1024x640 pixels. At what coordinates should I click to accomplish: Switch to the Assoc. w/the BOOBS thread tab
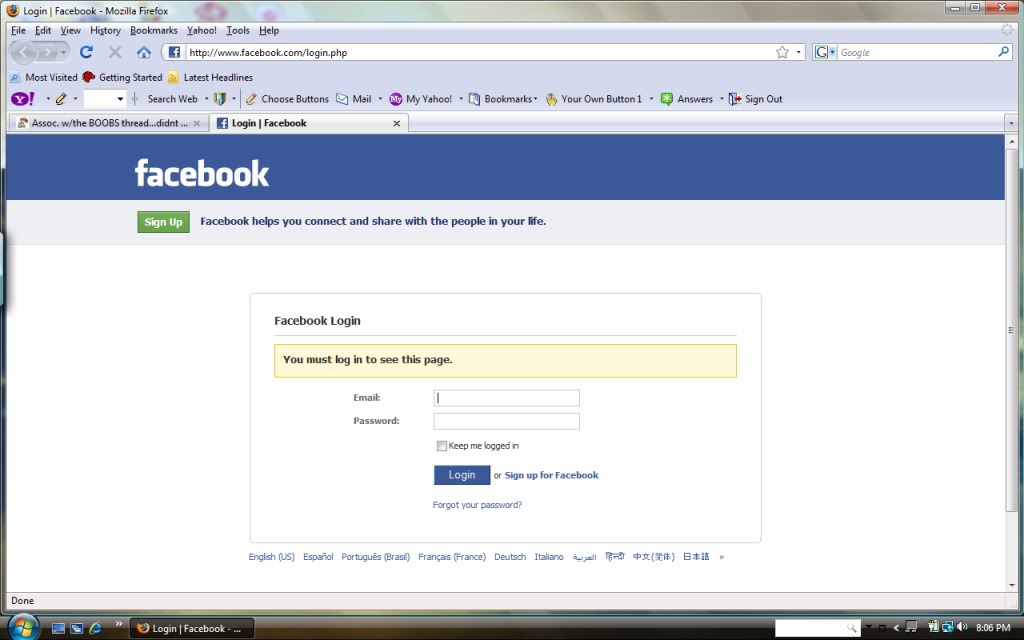click(102, 123)
